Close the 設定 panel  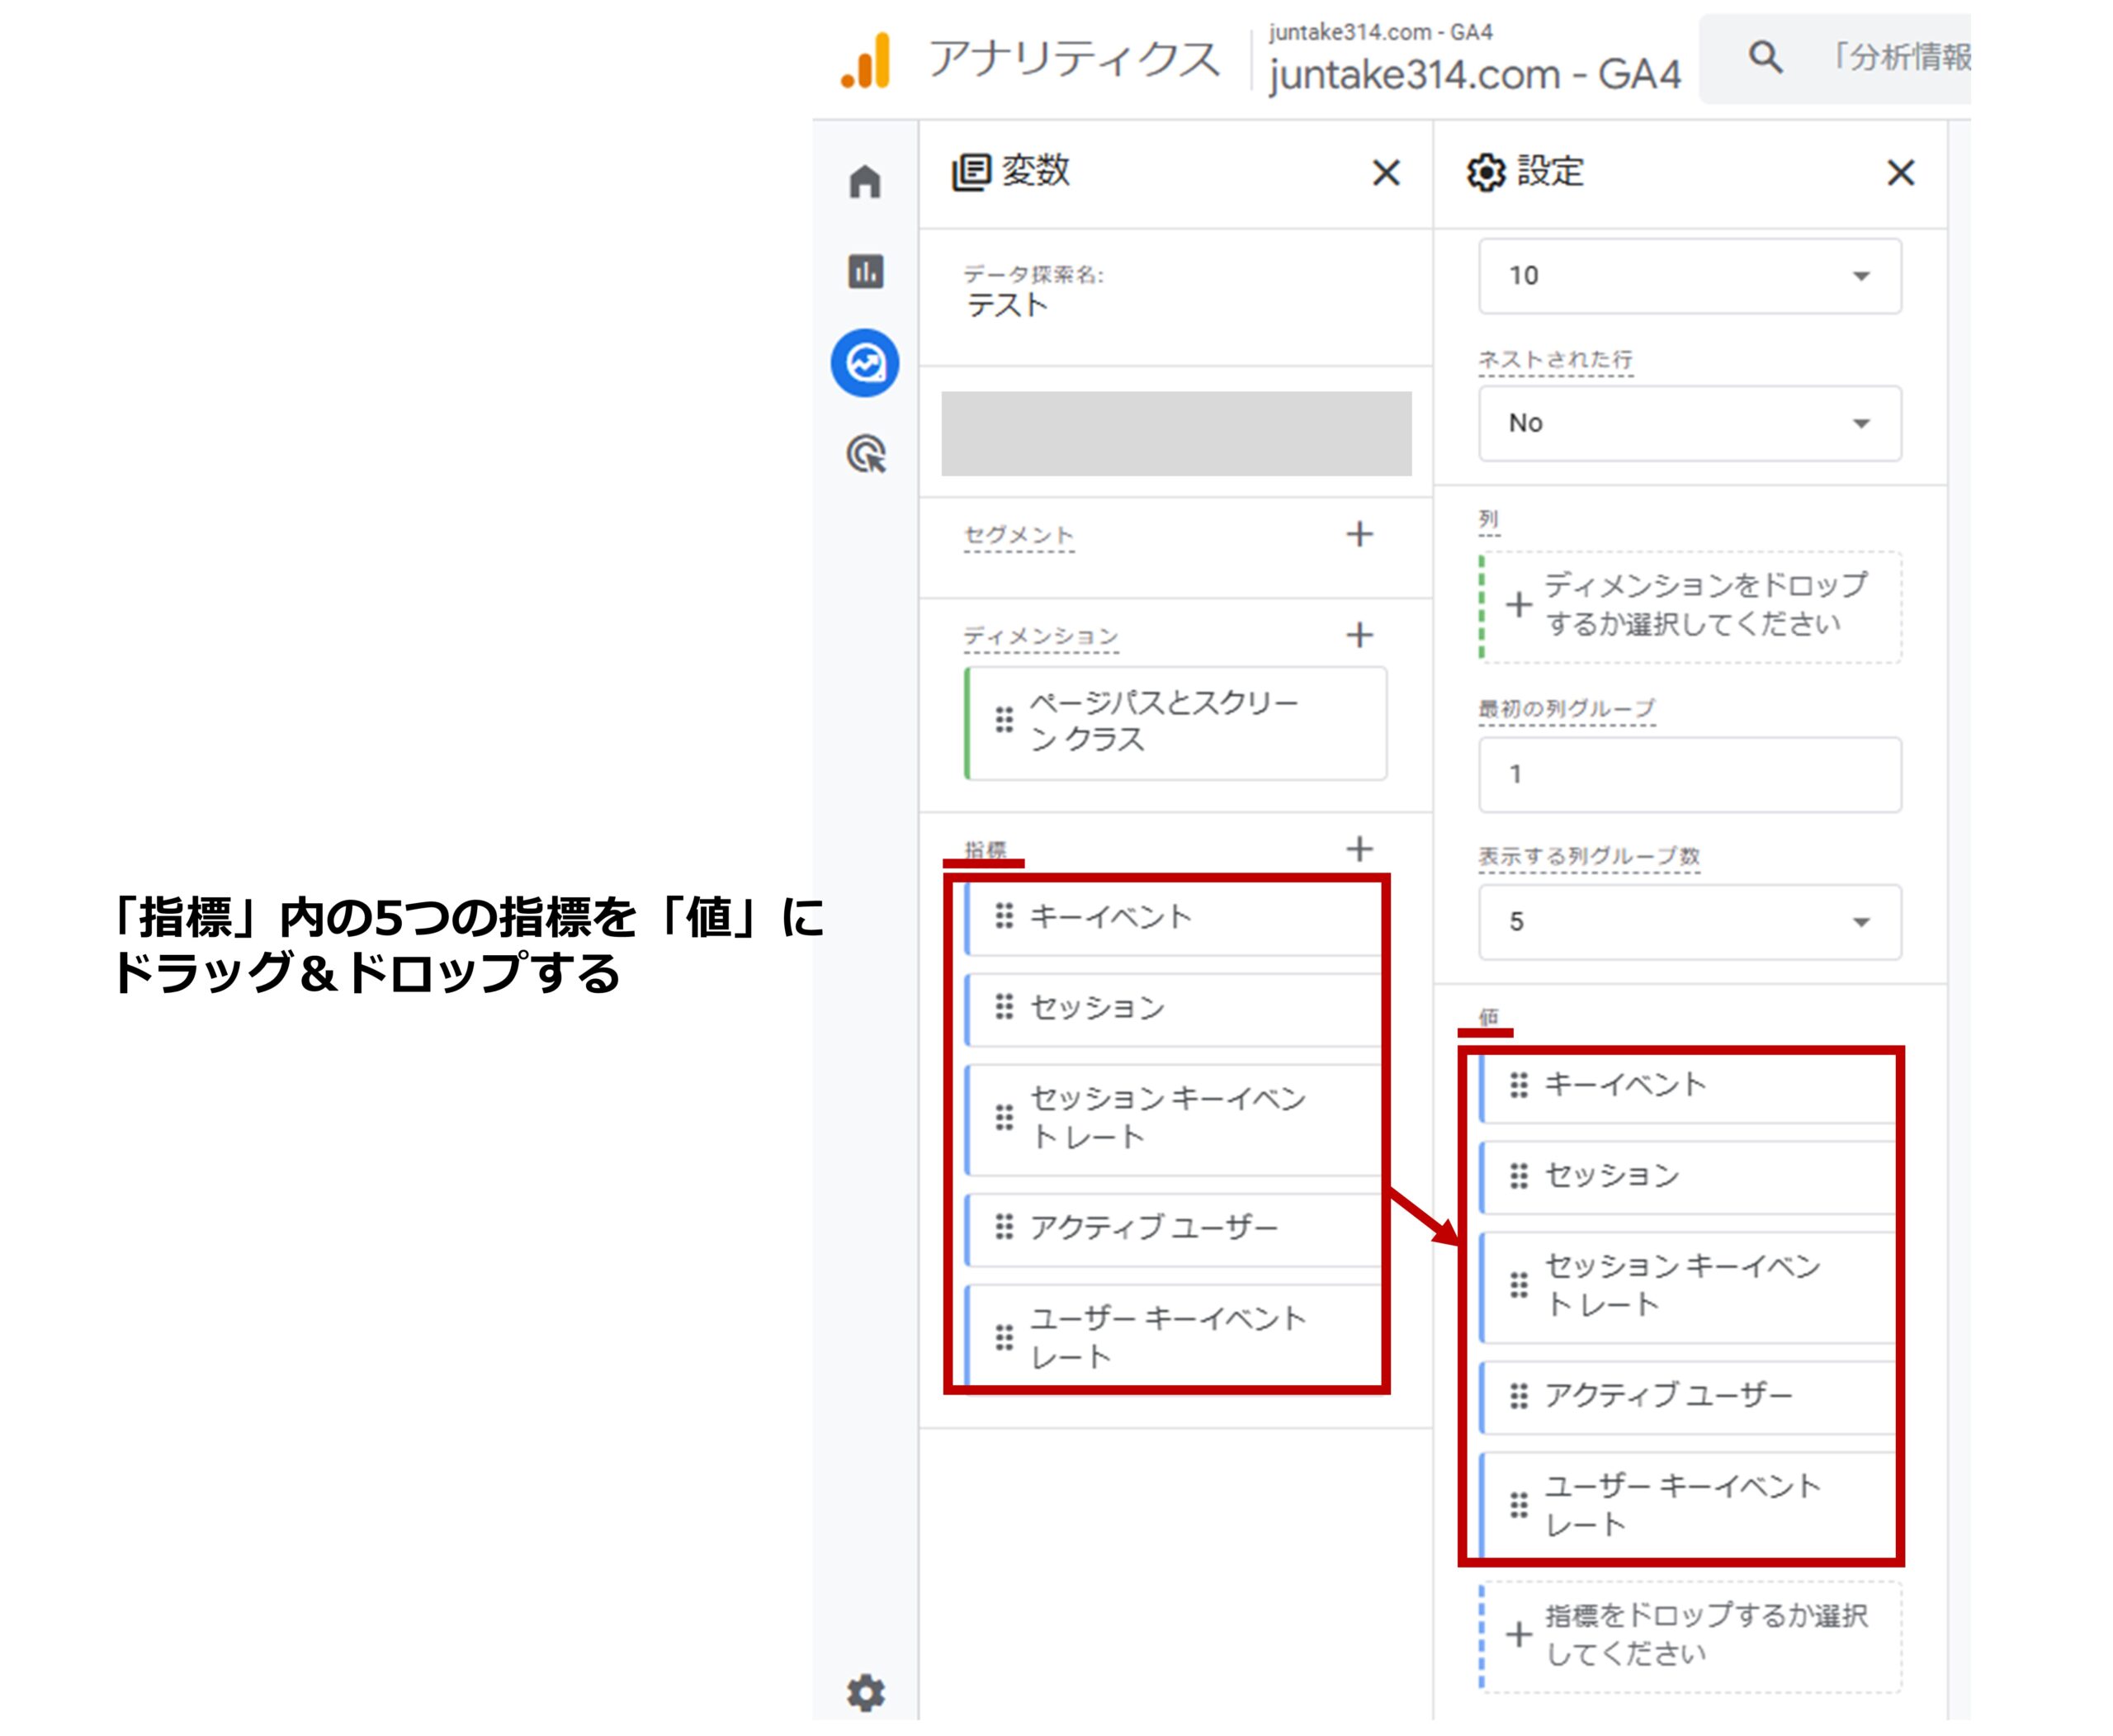pos(1900,174)
